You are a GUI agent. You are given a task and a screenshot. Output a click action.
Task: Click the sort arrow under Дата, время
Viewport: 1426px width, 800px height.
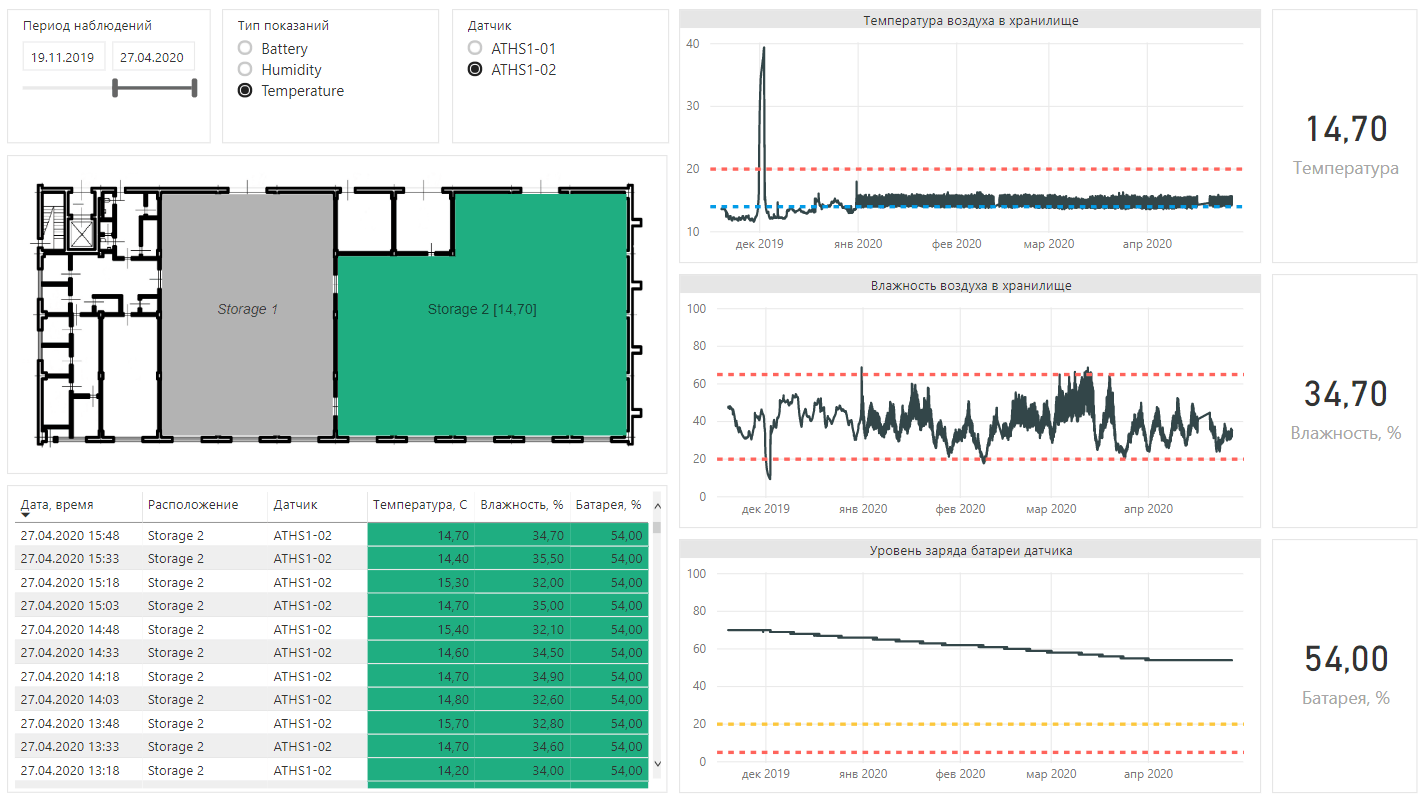[25, 514]
